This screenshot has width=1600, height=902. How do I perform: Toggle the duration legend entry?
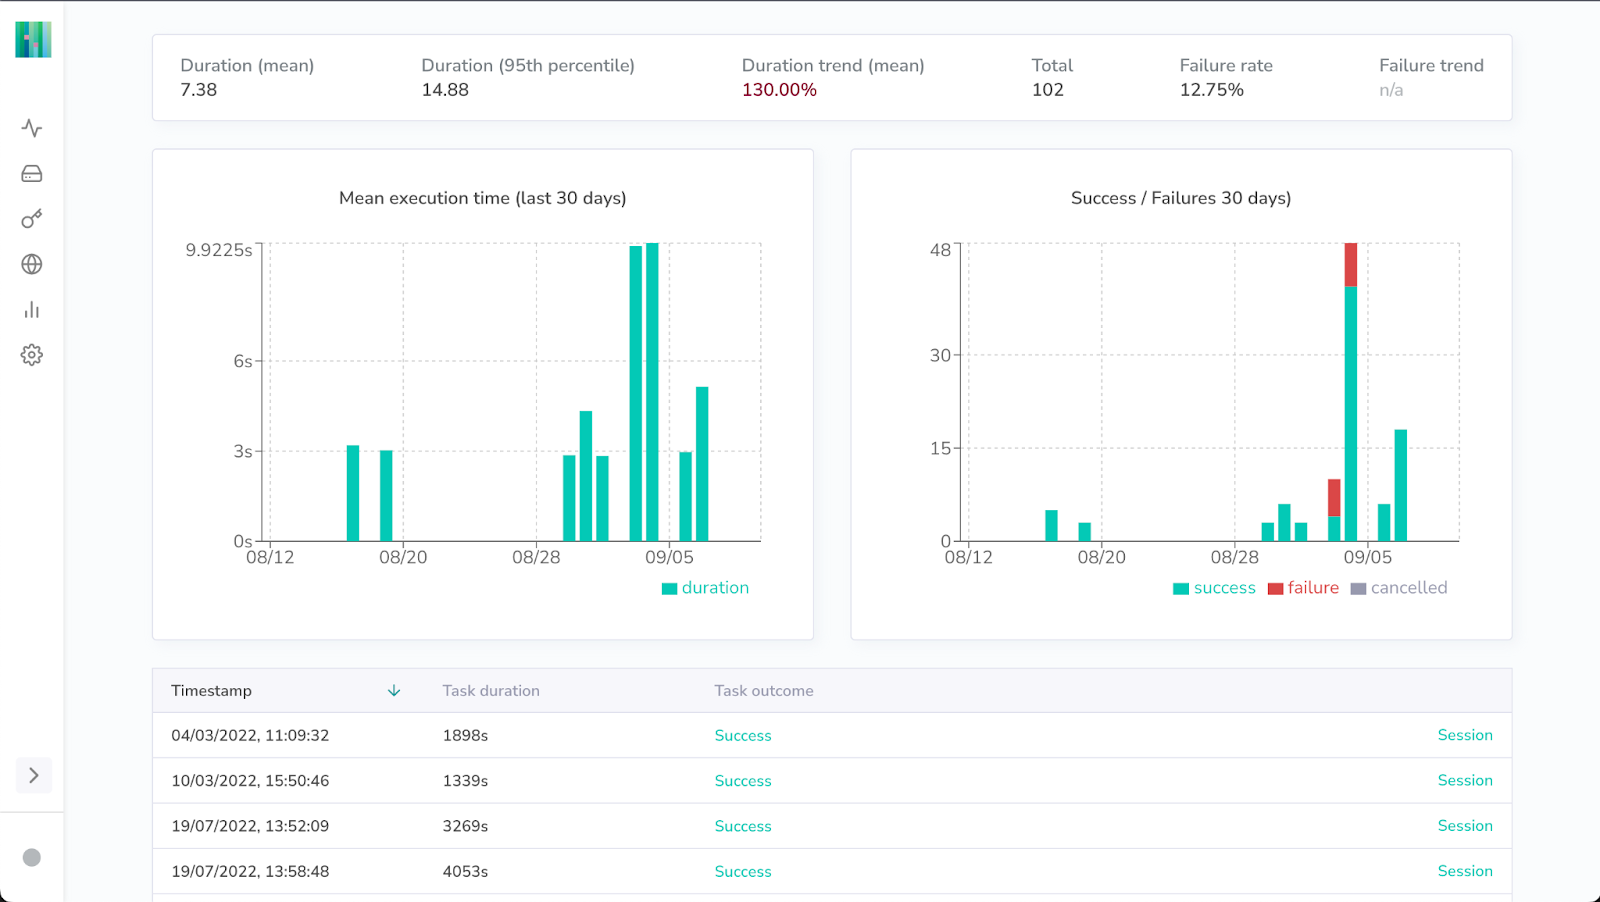(706, 587)
